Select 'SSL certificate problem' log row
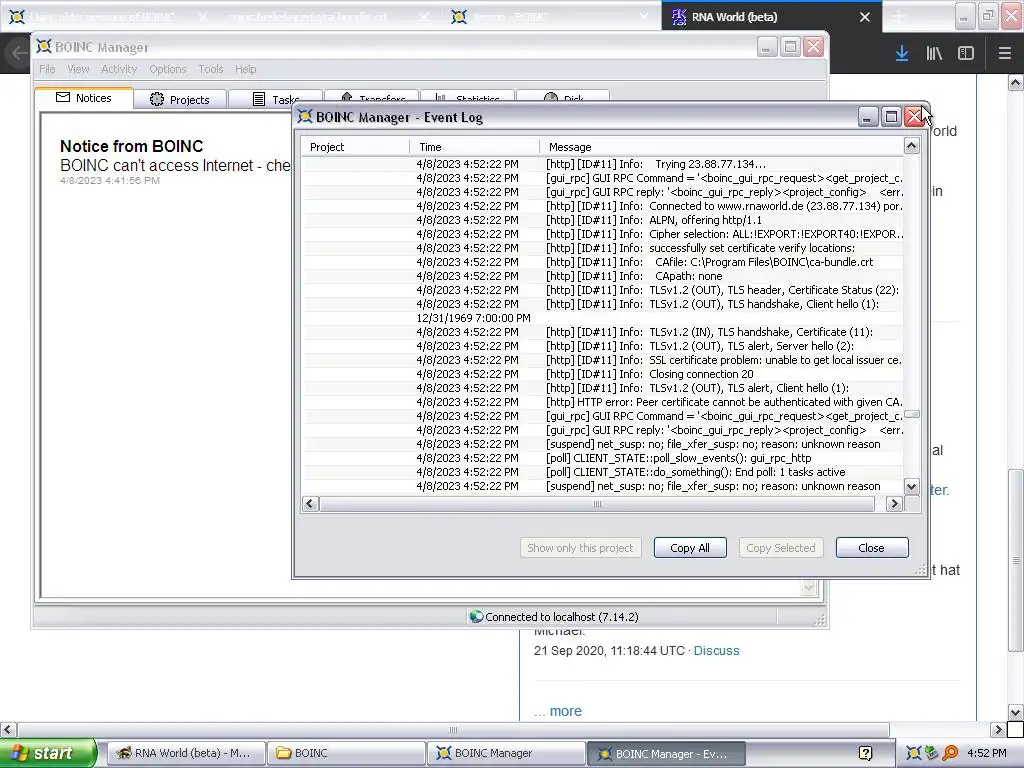Screen dimensions: 1024x768 pyautogui.click(x=603, y=360)
